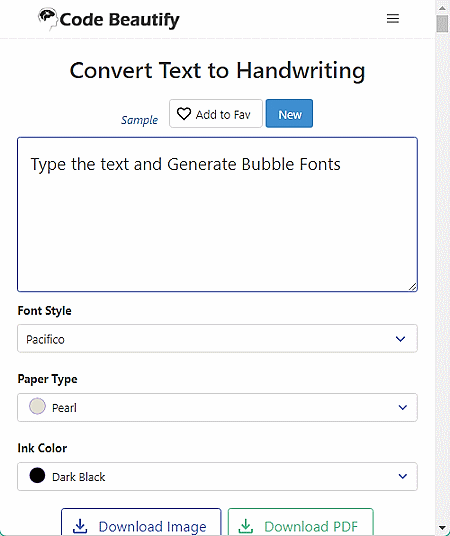Open the Font Style Pacifico dropdown
Screen dimensions: 450x536
click(217, 338)
